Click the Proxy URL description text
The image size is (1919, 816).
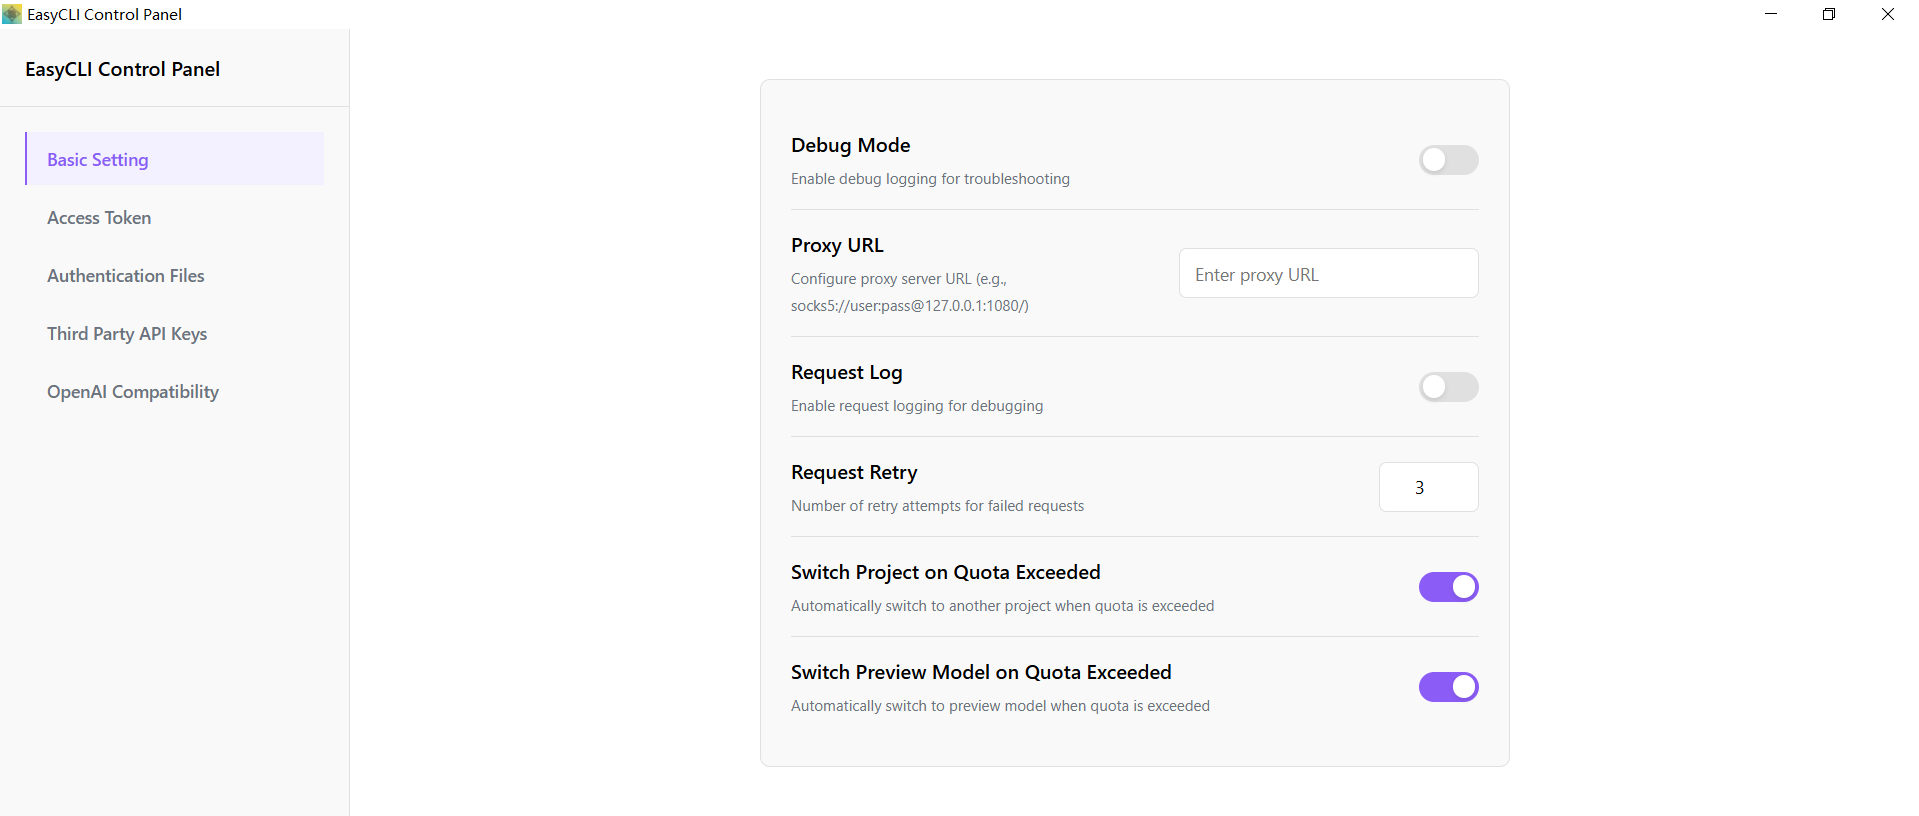pyautogui.click(x=909, y=292)
